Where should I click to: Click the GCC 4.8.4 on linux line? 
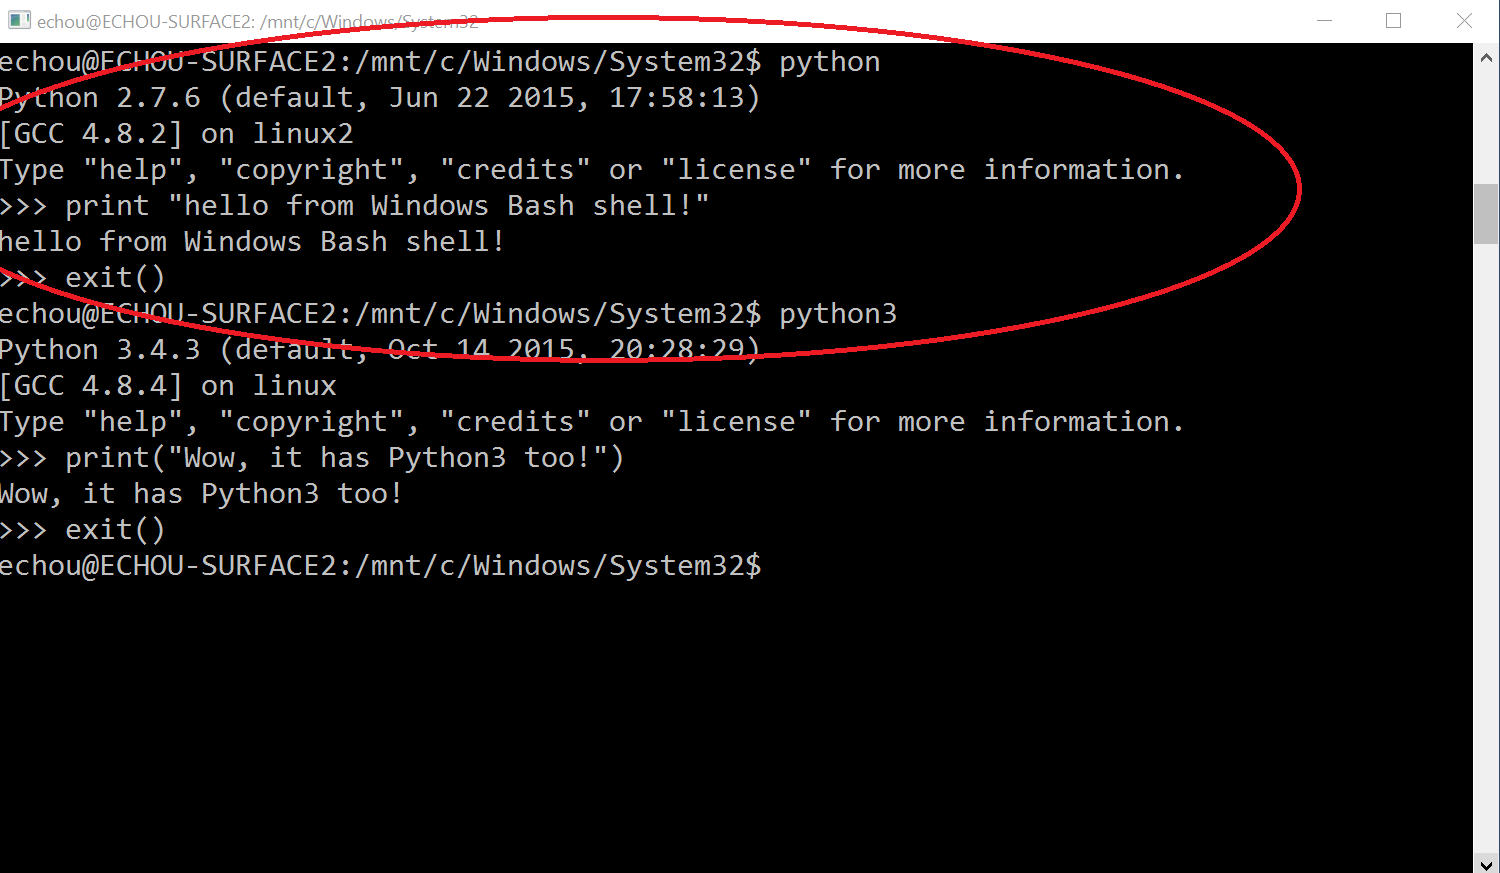(168, 385)
